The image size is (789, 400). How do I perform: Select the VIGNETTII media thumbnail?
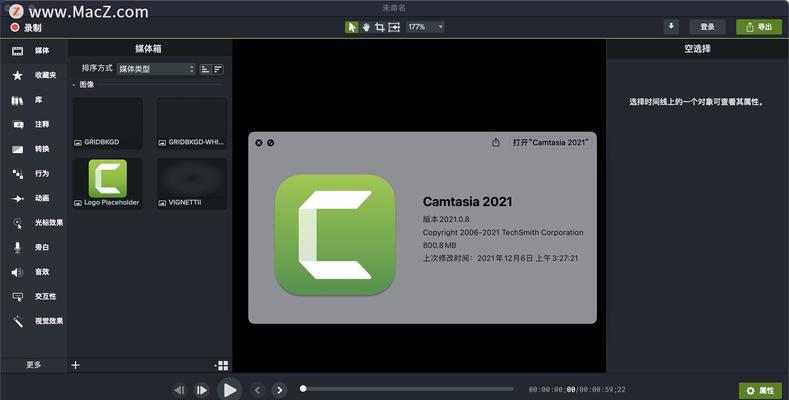(192, 183)
